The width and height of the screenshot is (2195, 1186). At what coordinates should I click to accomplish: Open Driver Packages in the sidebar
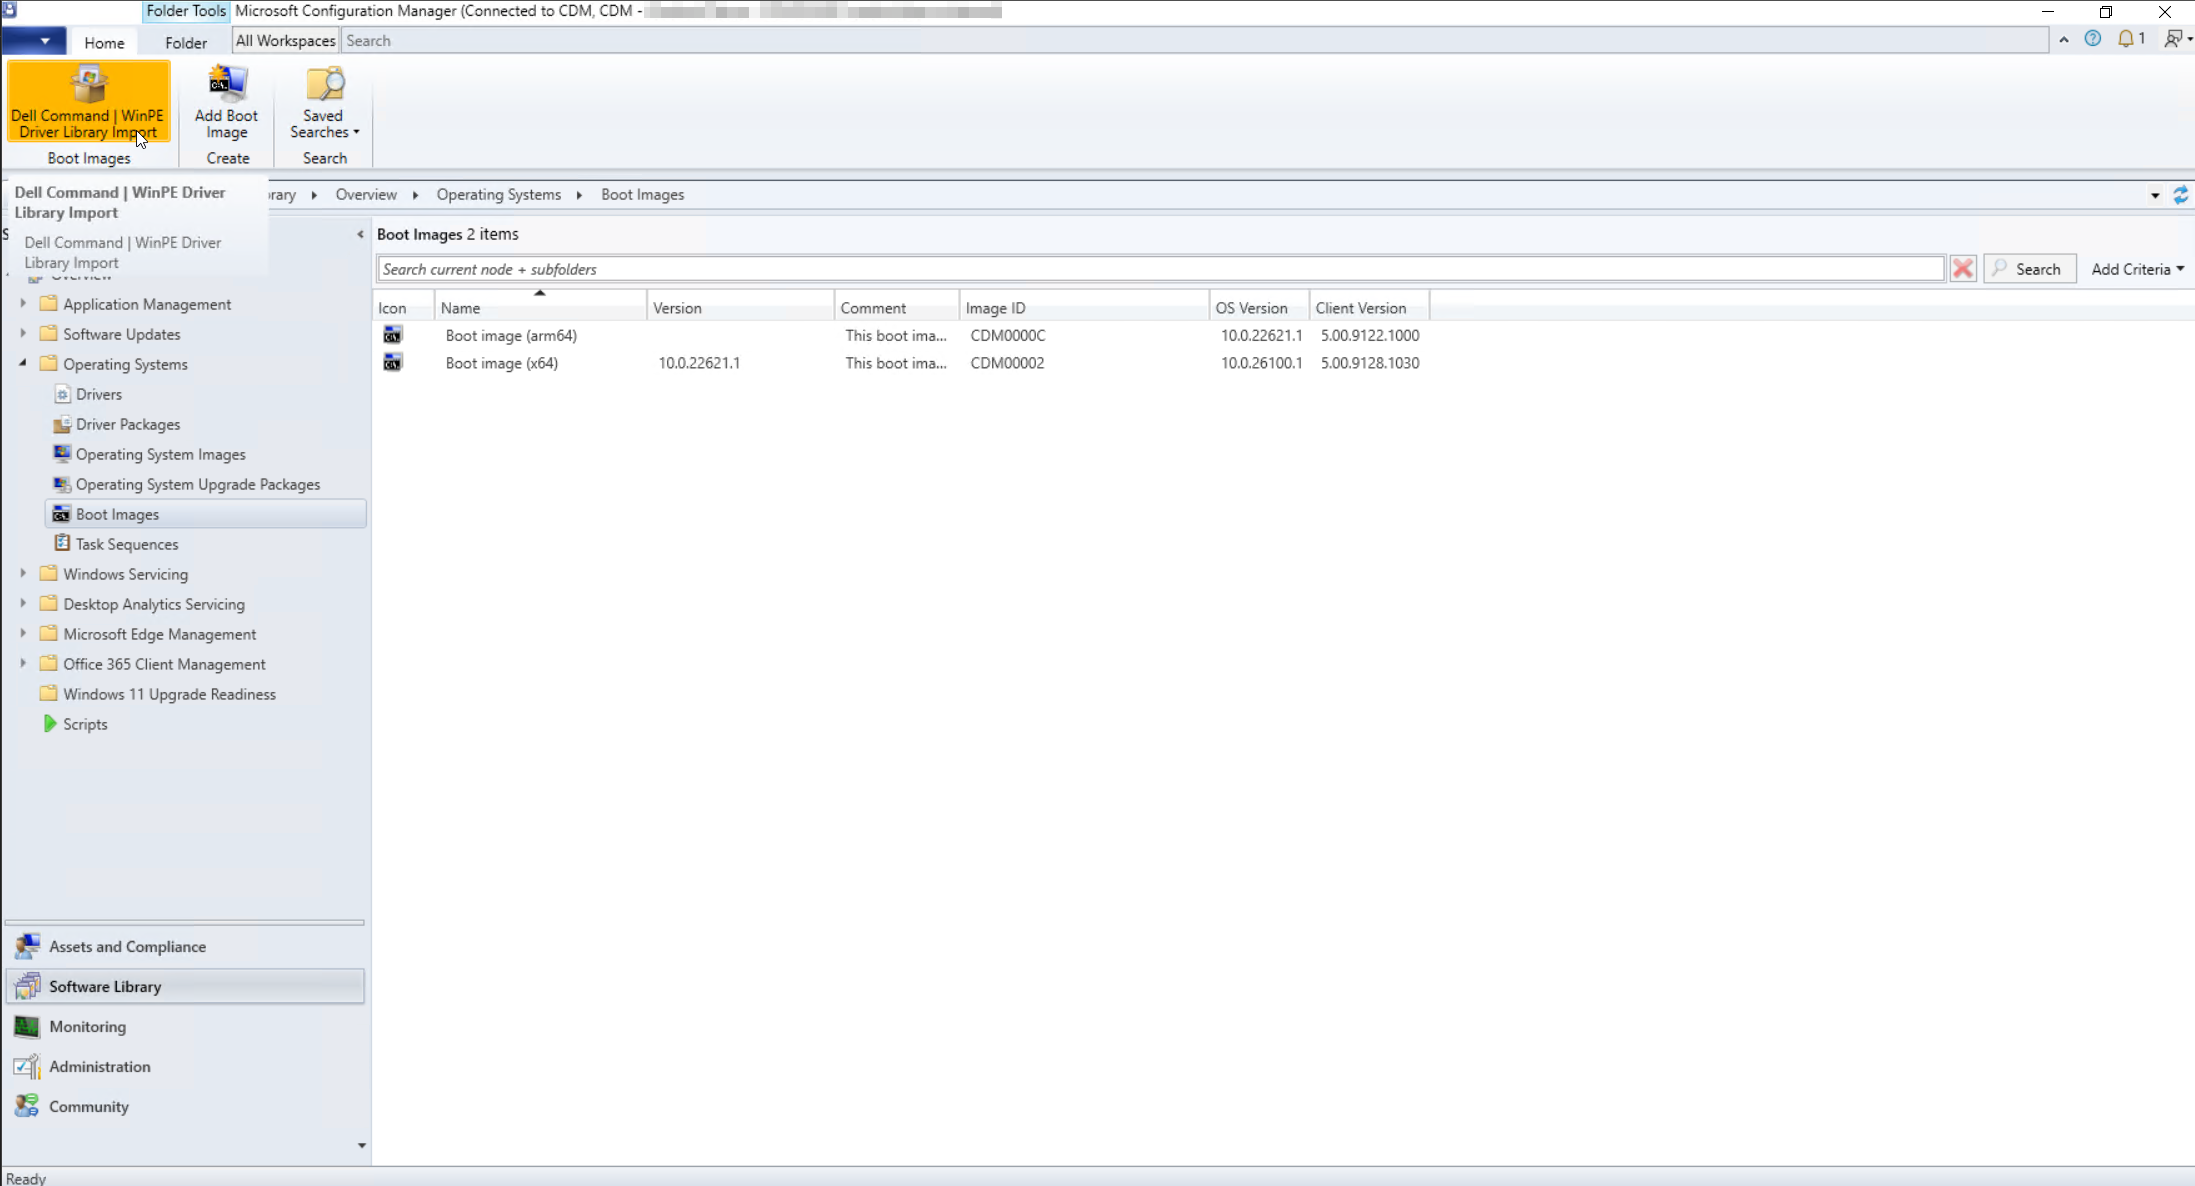128,424
